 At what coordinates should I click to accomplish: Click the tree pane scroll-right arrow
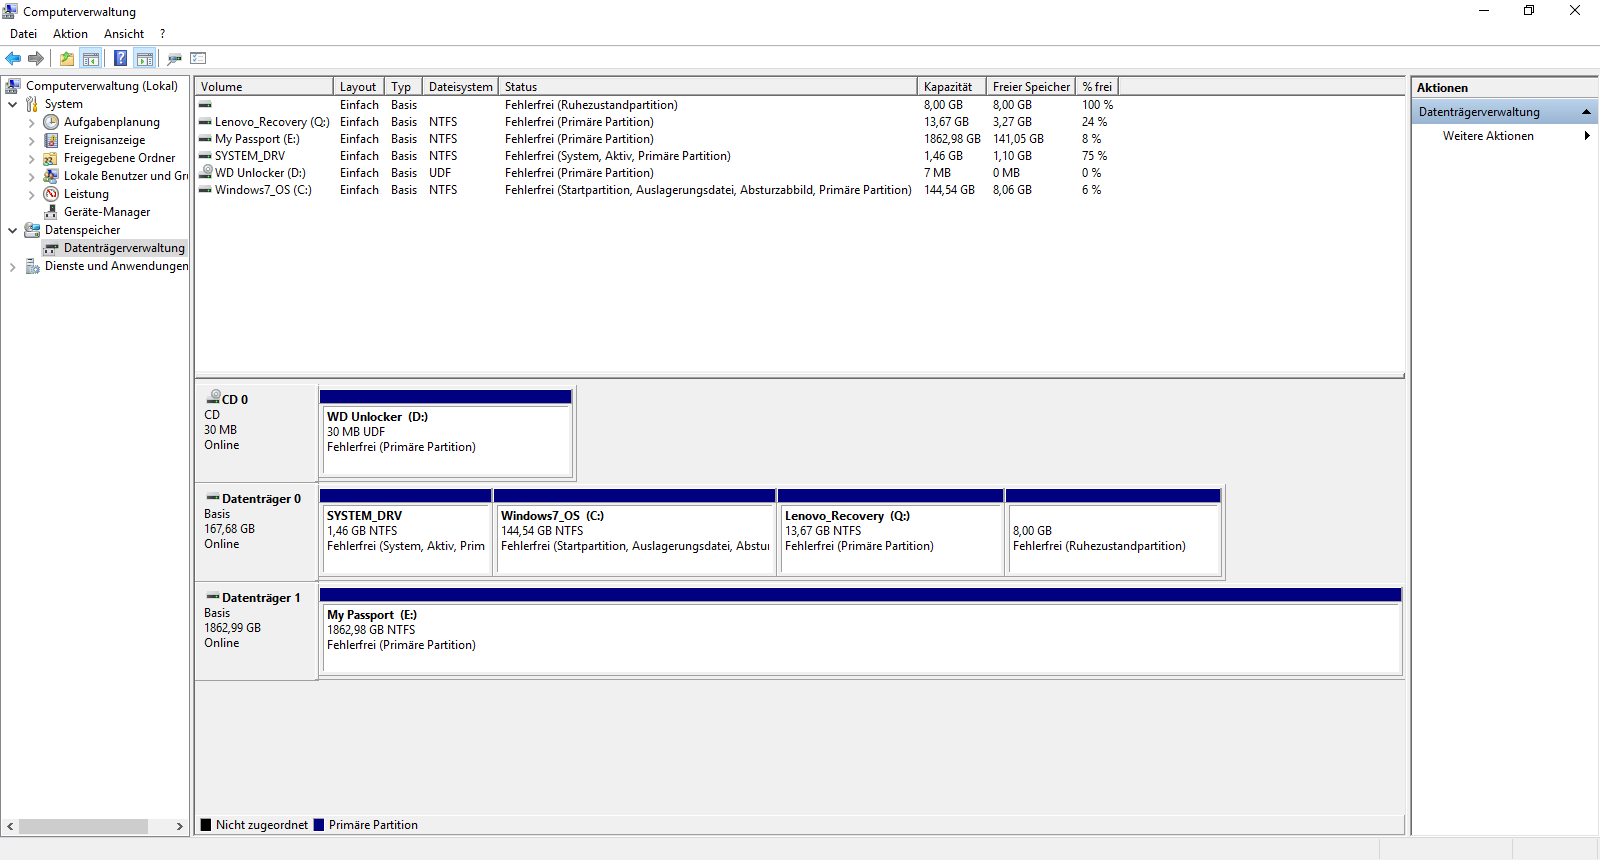click(179, 826)
